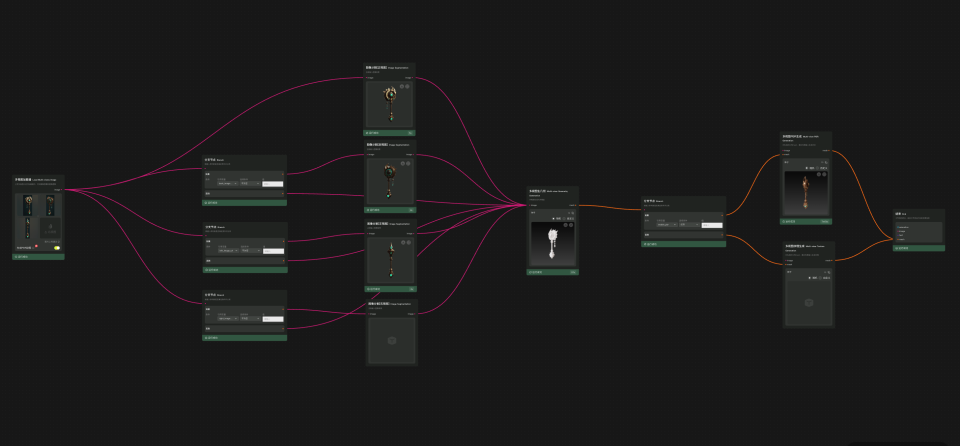Click the round icon on top Image Segmentation preview
Image resolution: width=960 pixels, height=446 pixels.
coord(404,87)
